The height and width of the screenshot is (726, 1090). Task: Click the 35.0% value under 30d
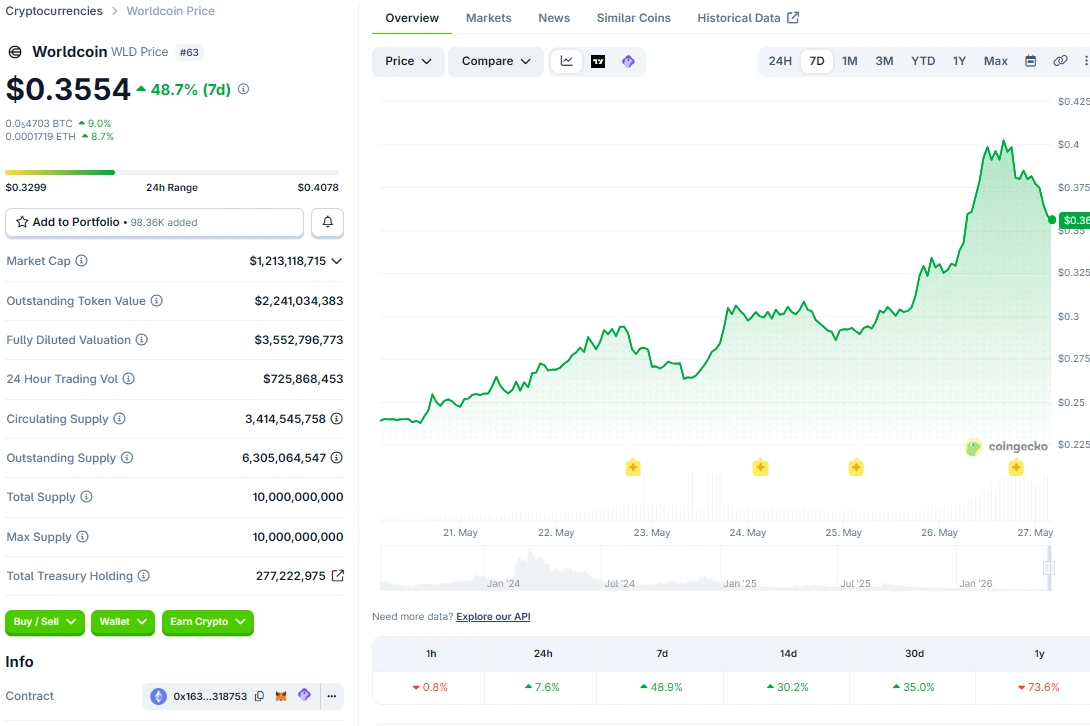tap(913, 687)
